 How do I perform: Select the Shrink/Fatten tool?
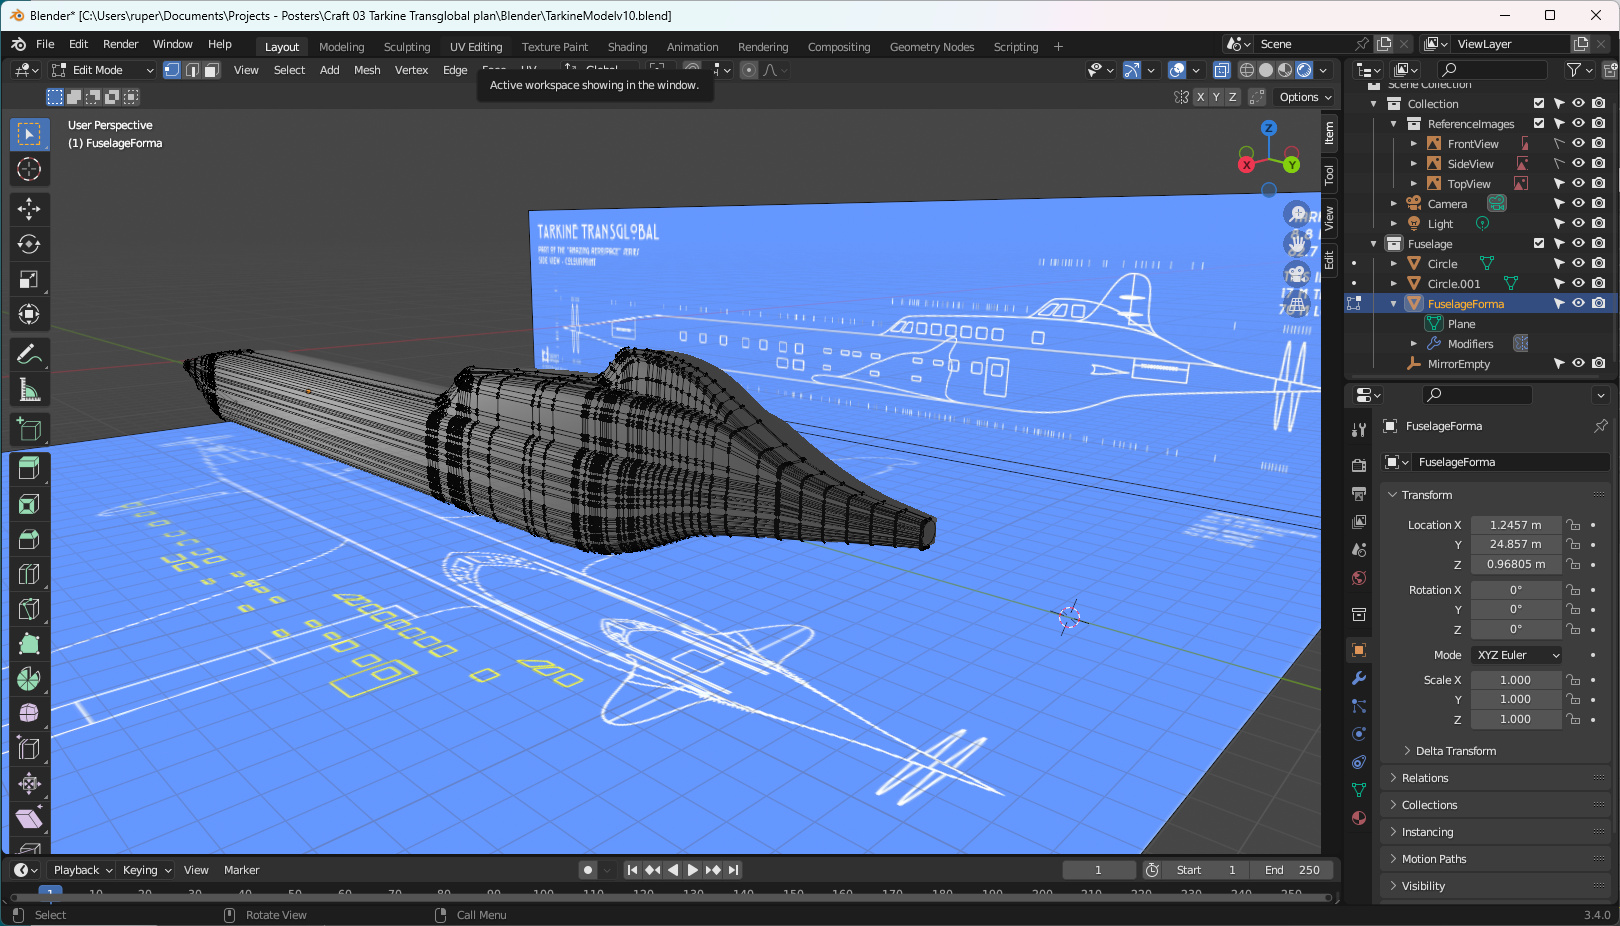click(x=29, y=783)
